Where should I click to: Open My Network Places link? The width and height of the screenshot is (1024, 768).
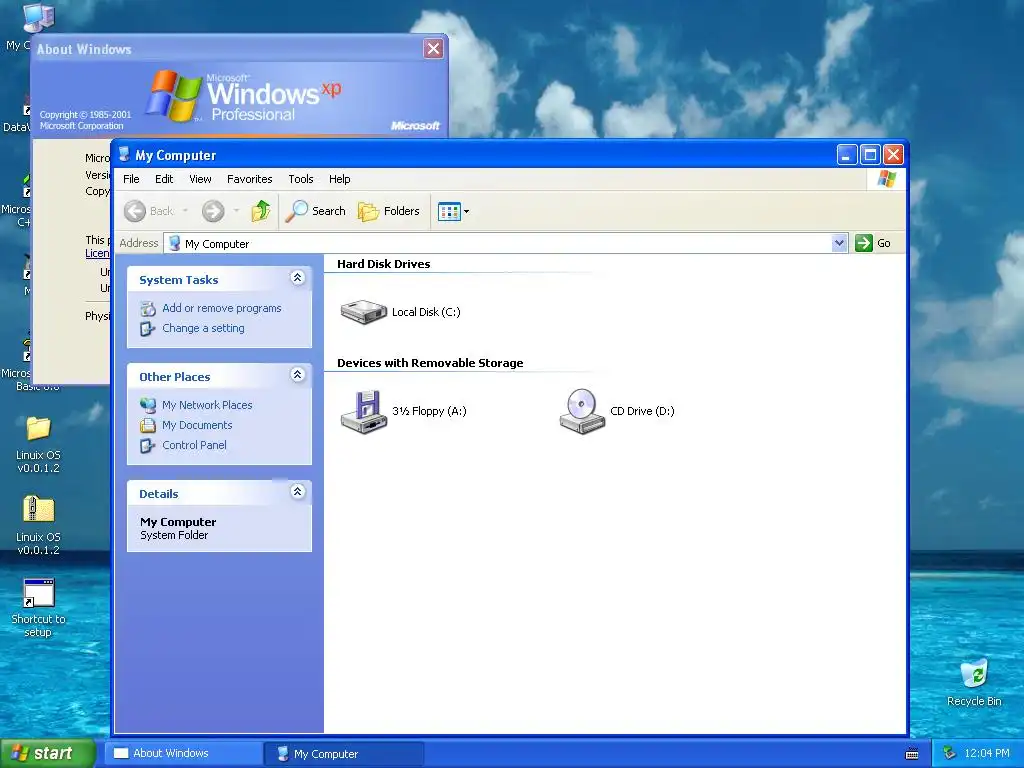point(207,405)
